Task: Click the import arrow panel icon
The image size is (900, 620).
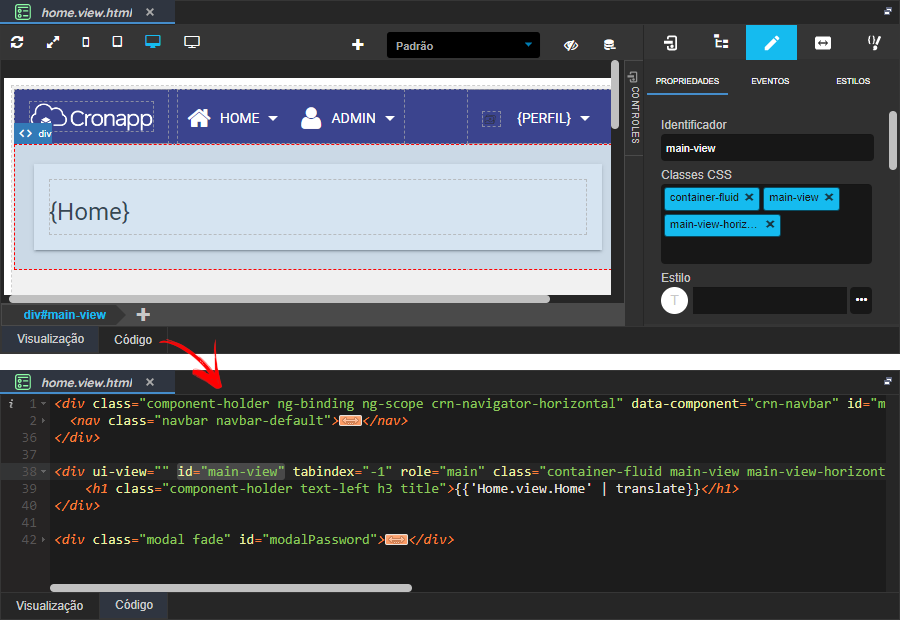Action: coord(670,42)
